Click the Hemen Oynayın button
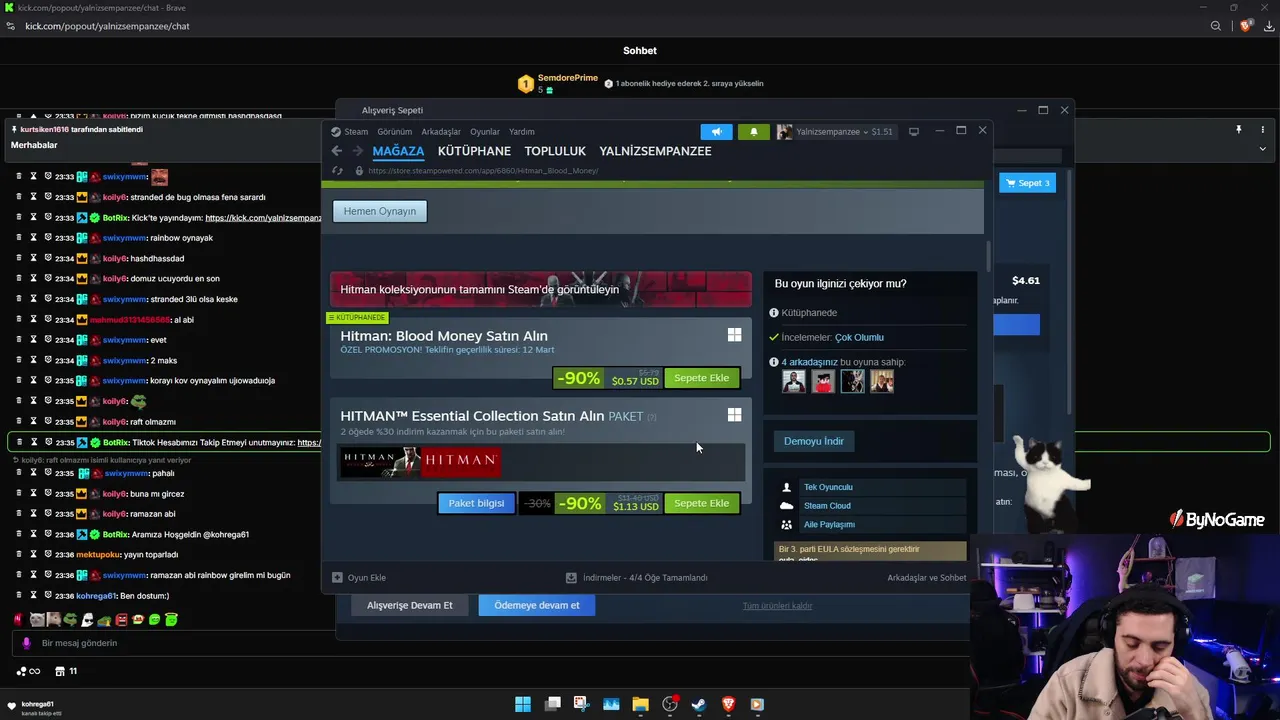 point(380,211)
